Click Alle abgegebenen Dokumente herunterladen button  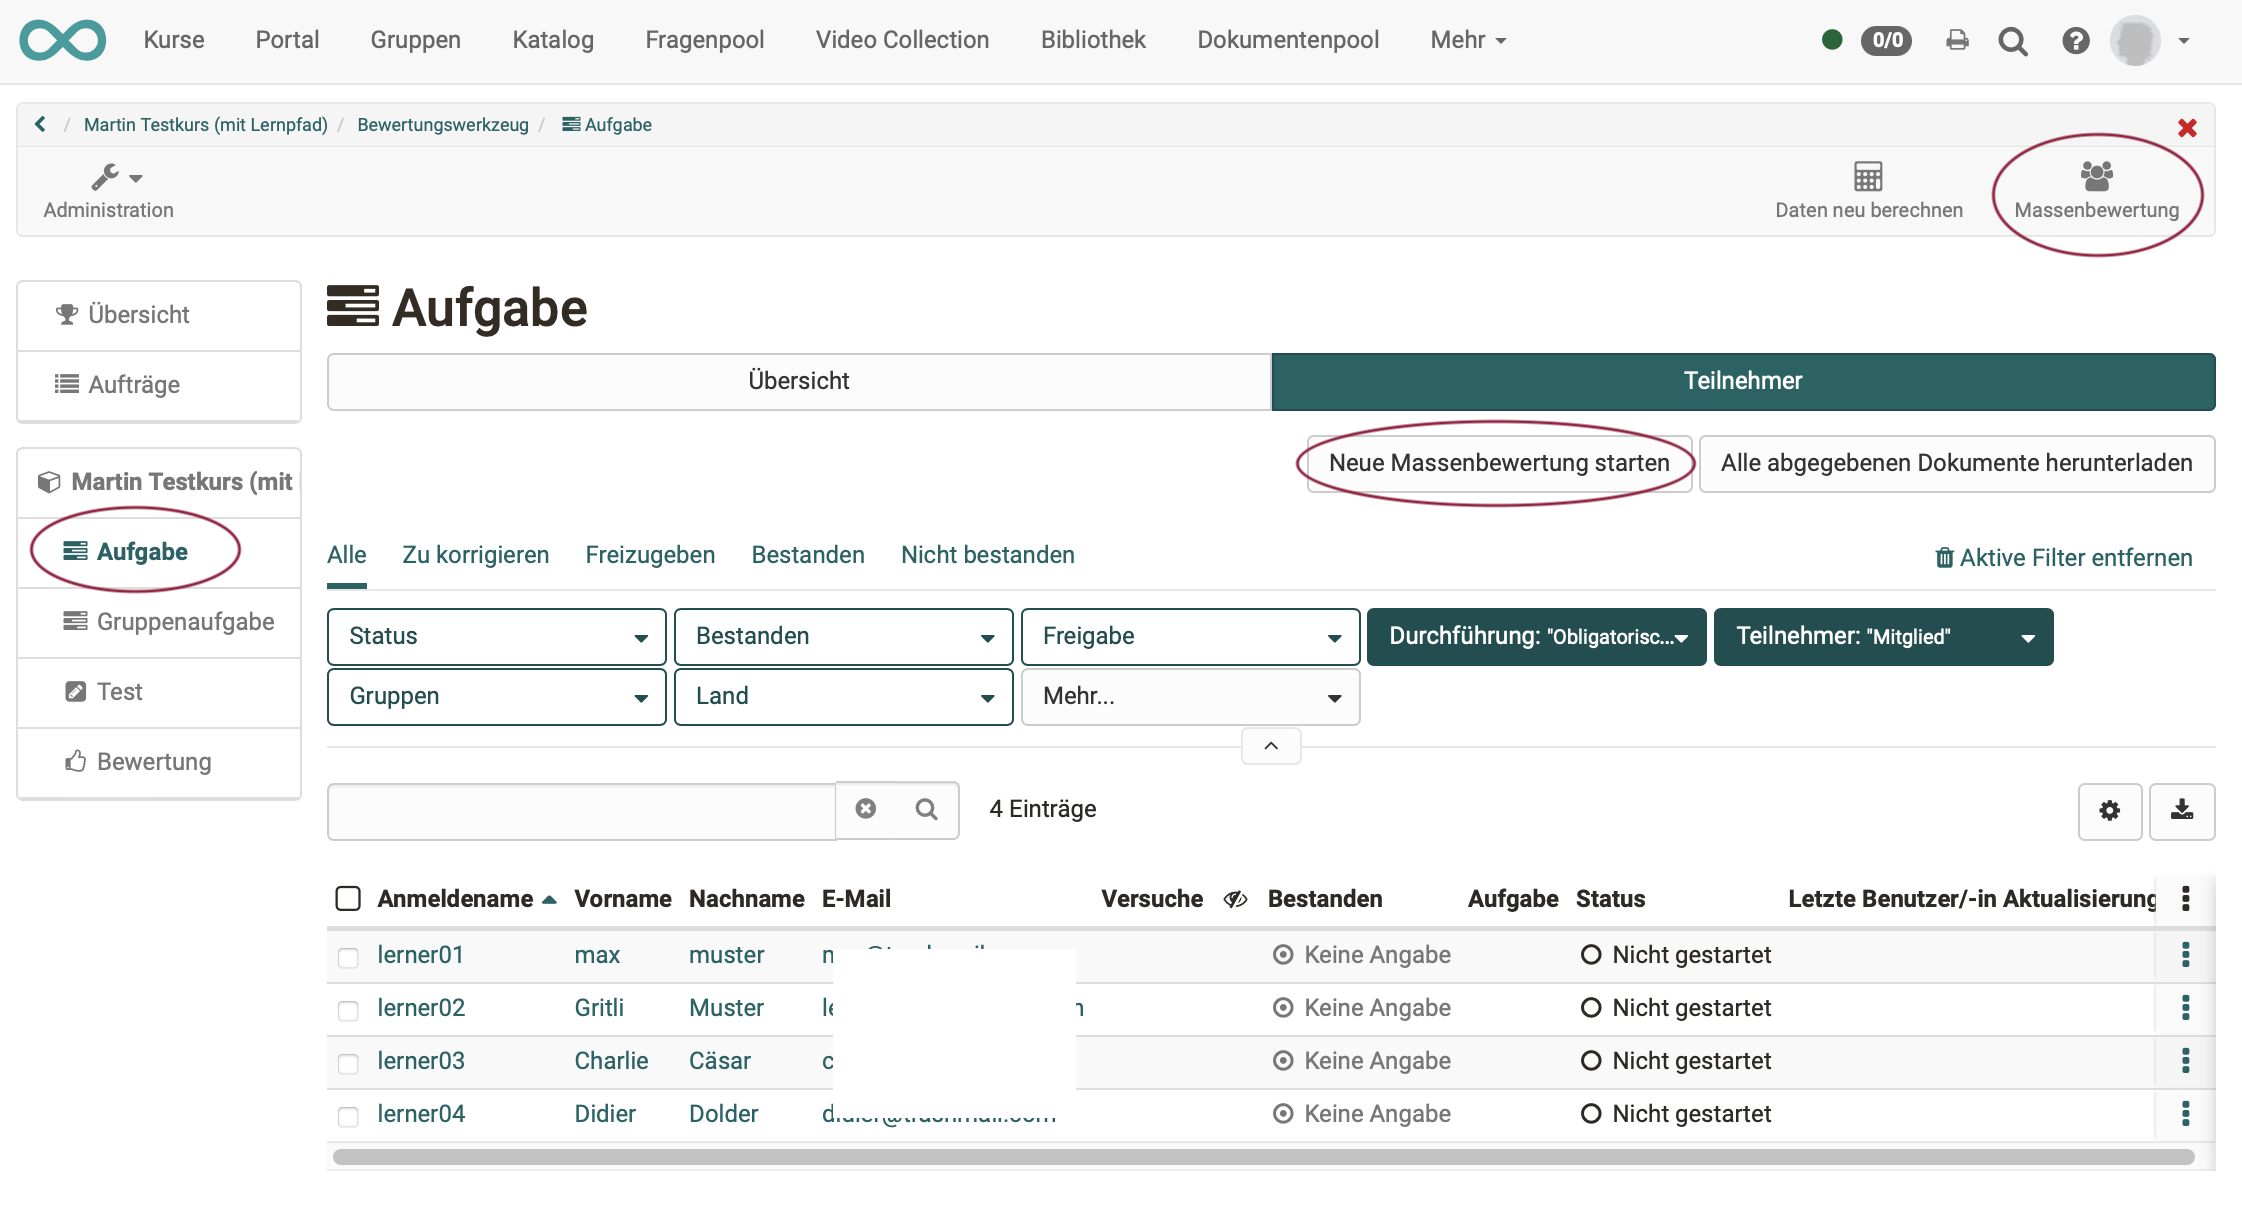[1957, 463]
